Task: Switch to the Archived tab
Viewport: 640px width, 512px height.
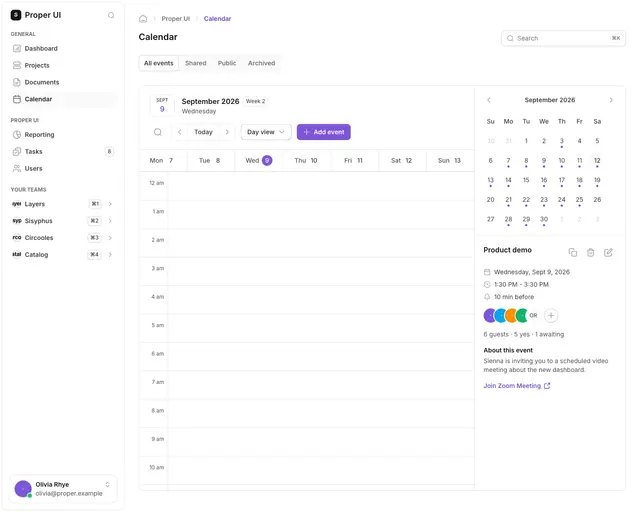Action: (x=262, y=63)
